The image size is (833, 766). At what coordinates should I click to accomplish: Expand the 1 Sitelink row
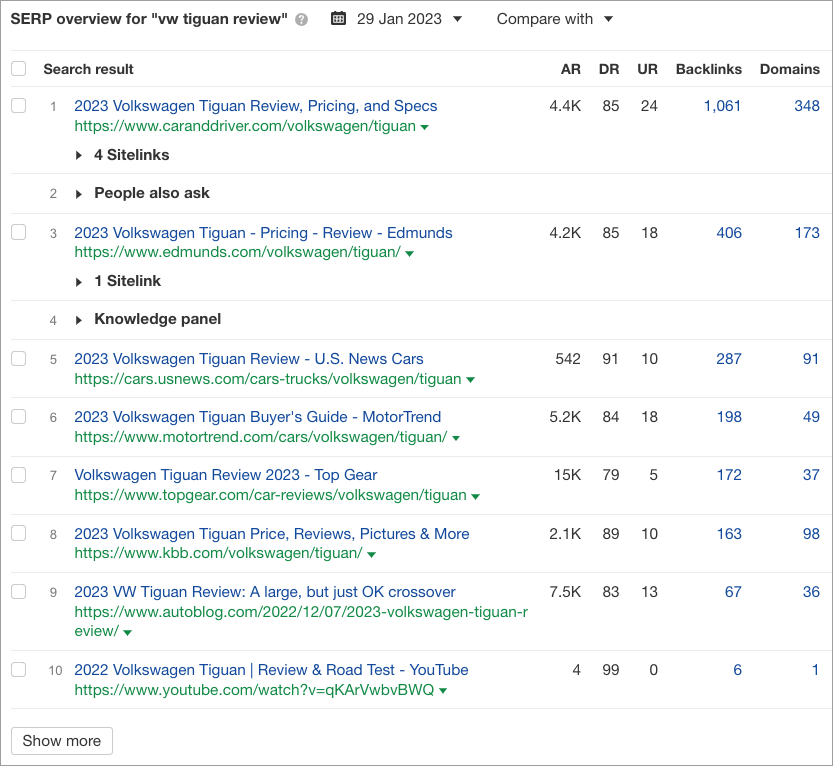coord(79,282)
